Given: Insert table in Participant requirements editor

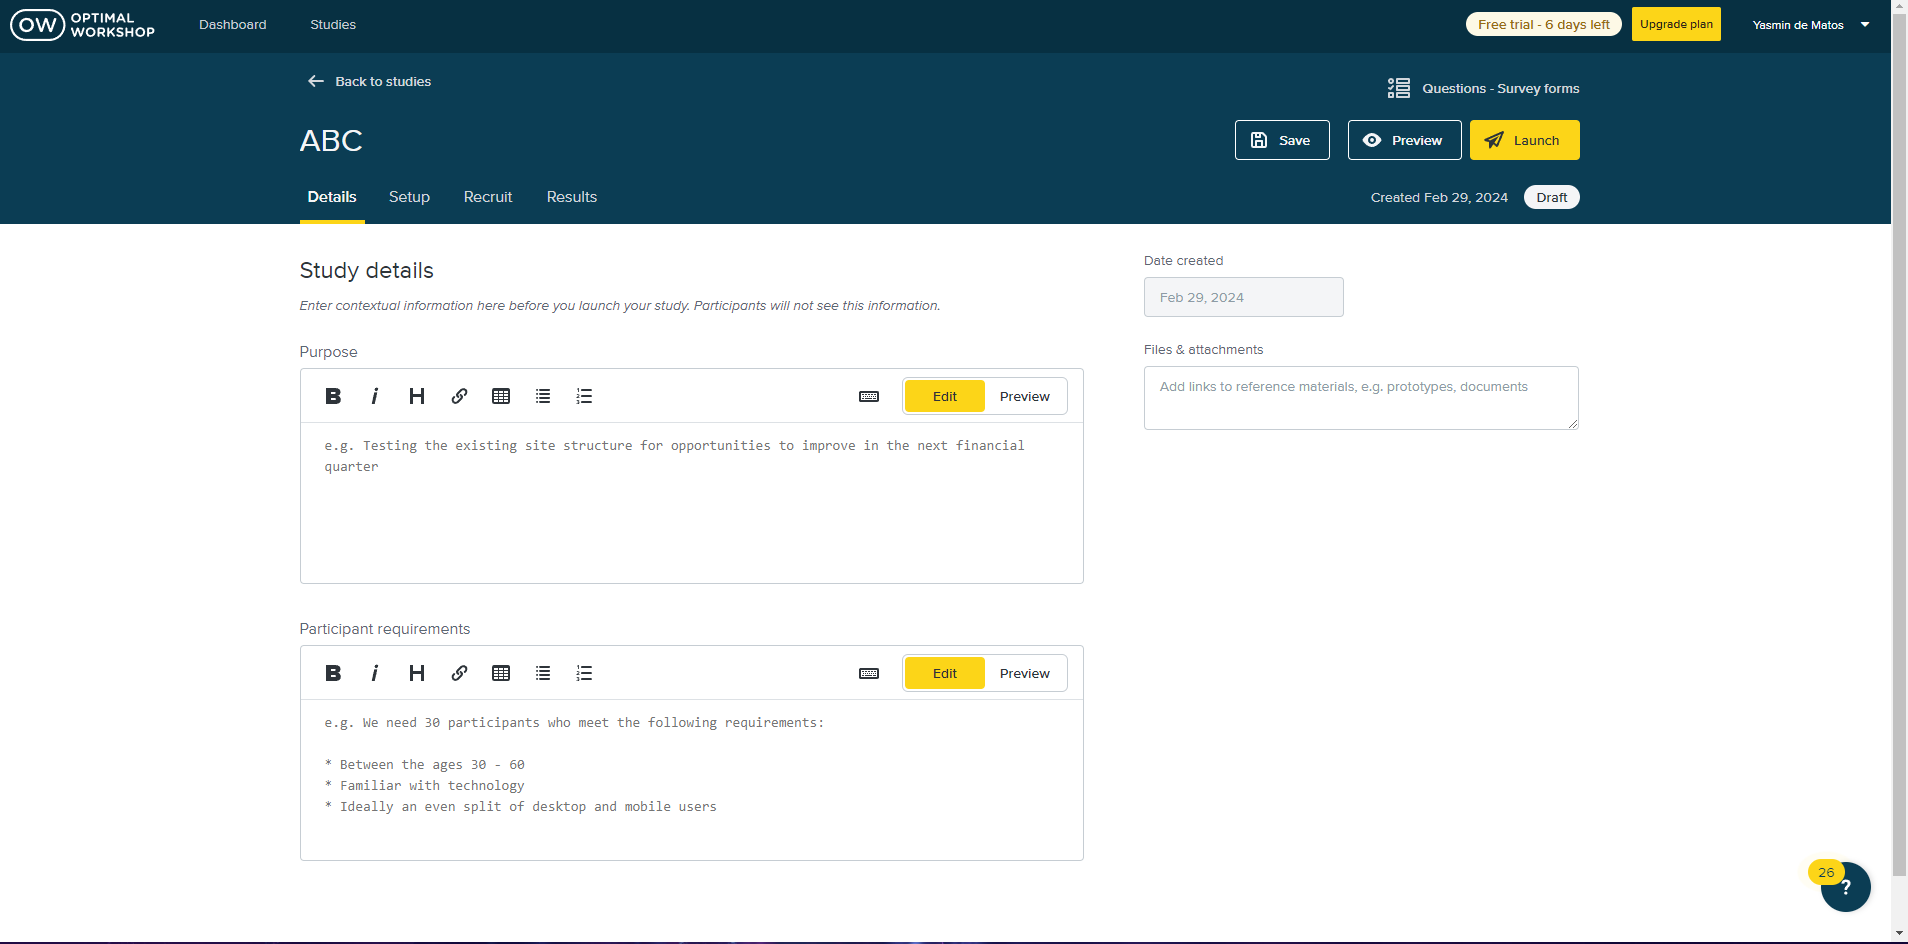Looking at the screenshot, I should point(501,673).
